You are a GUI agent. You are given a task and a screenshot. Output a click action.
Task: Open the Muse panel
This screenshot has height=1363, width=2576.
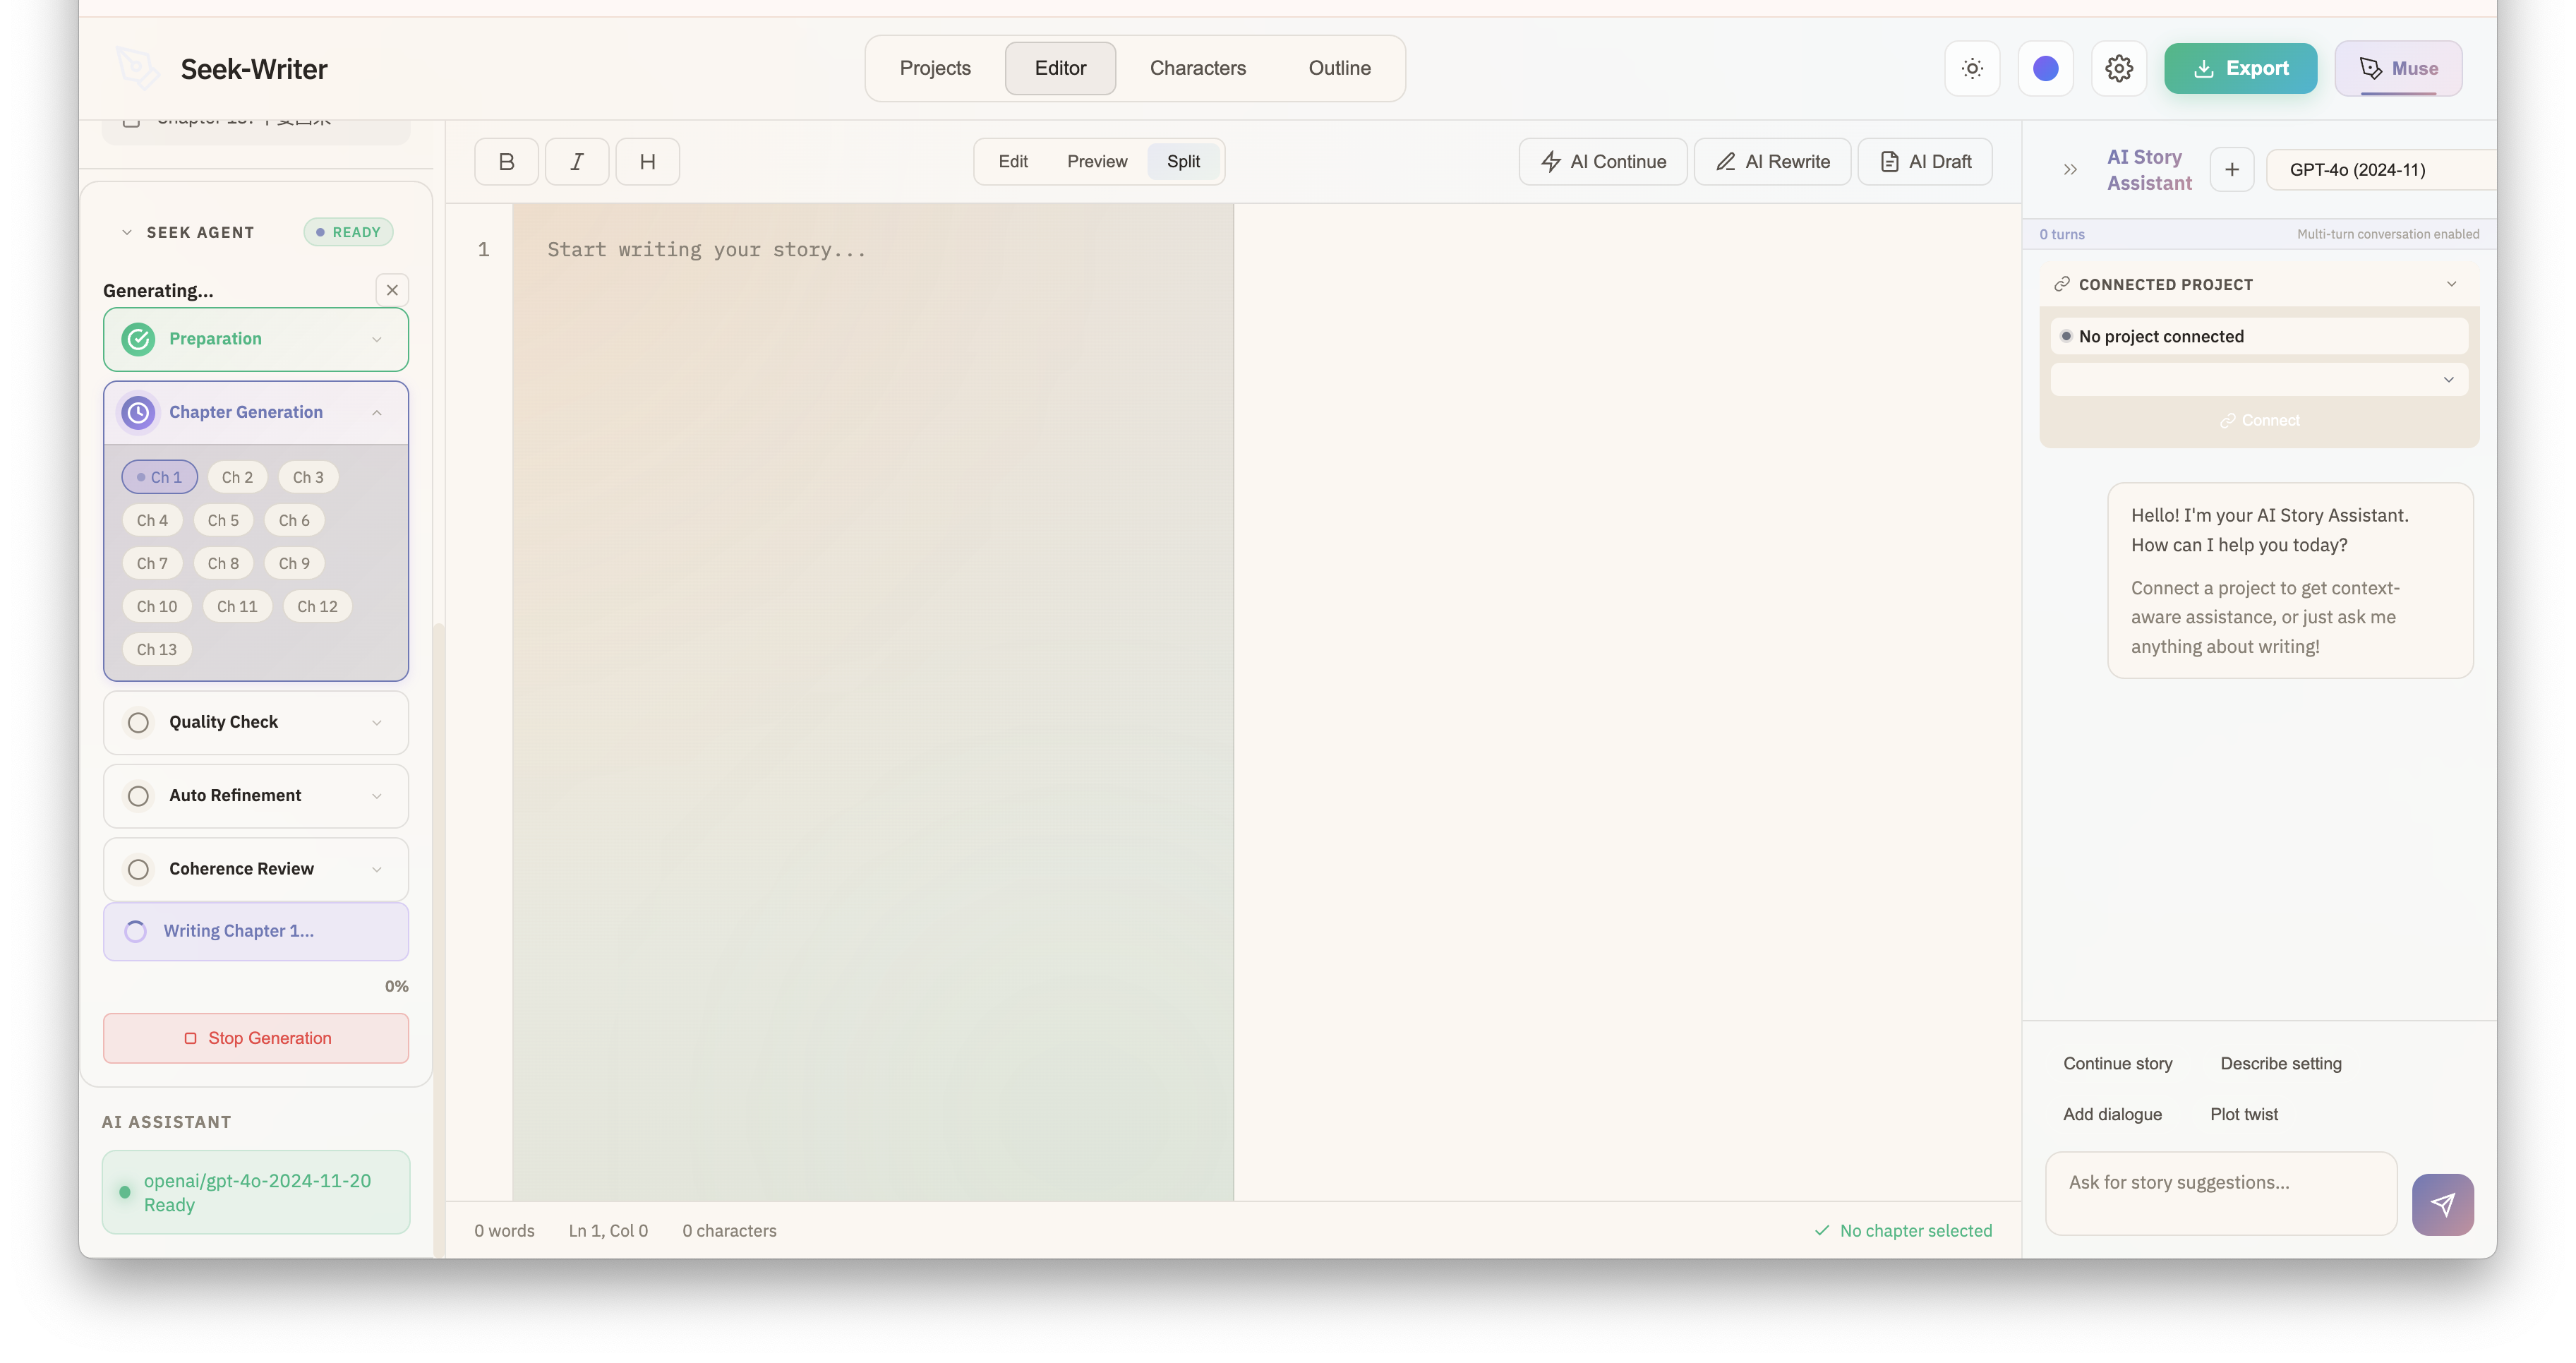[2398, 68]
